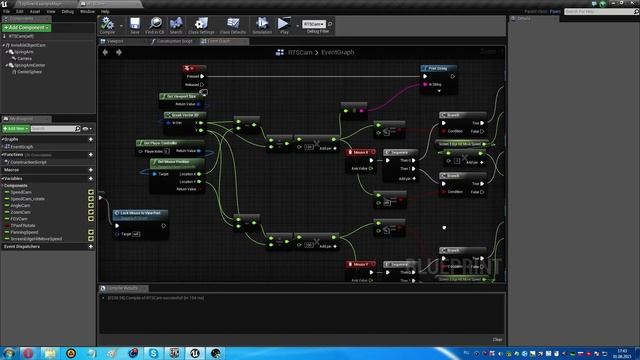Collapse the Graphs section

tap(3, 140)
